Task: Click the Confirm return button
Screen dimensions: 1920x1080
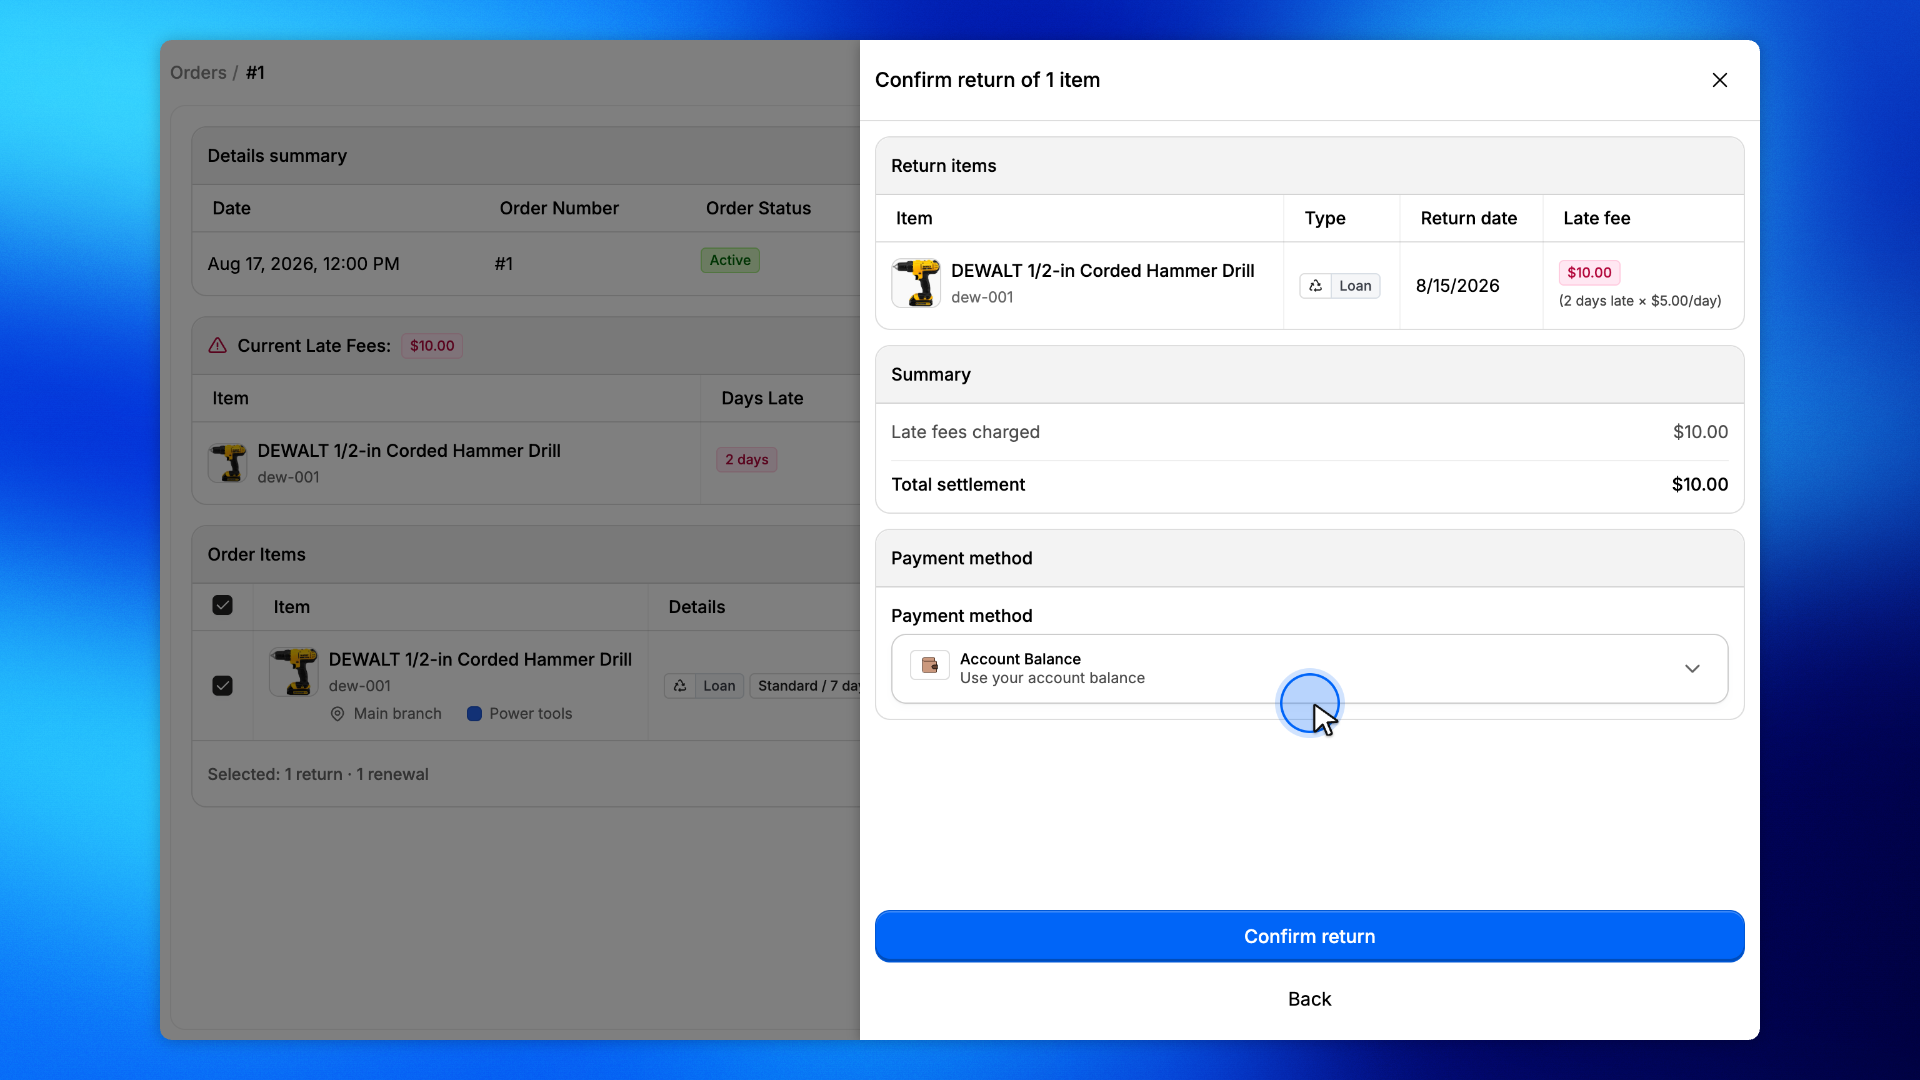Action: click(x=1309, y=936)
